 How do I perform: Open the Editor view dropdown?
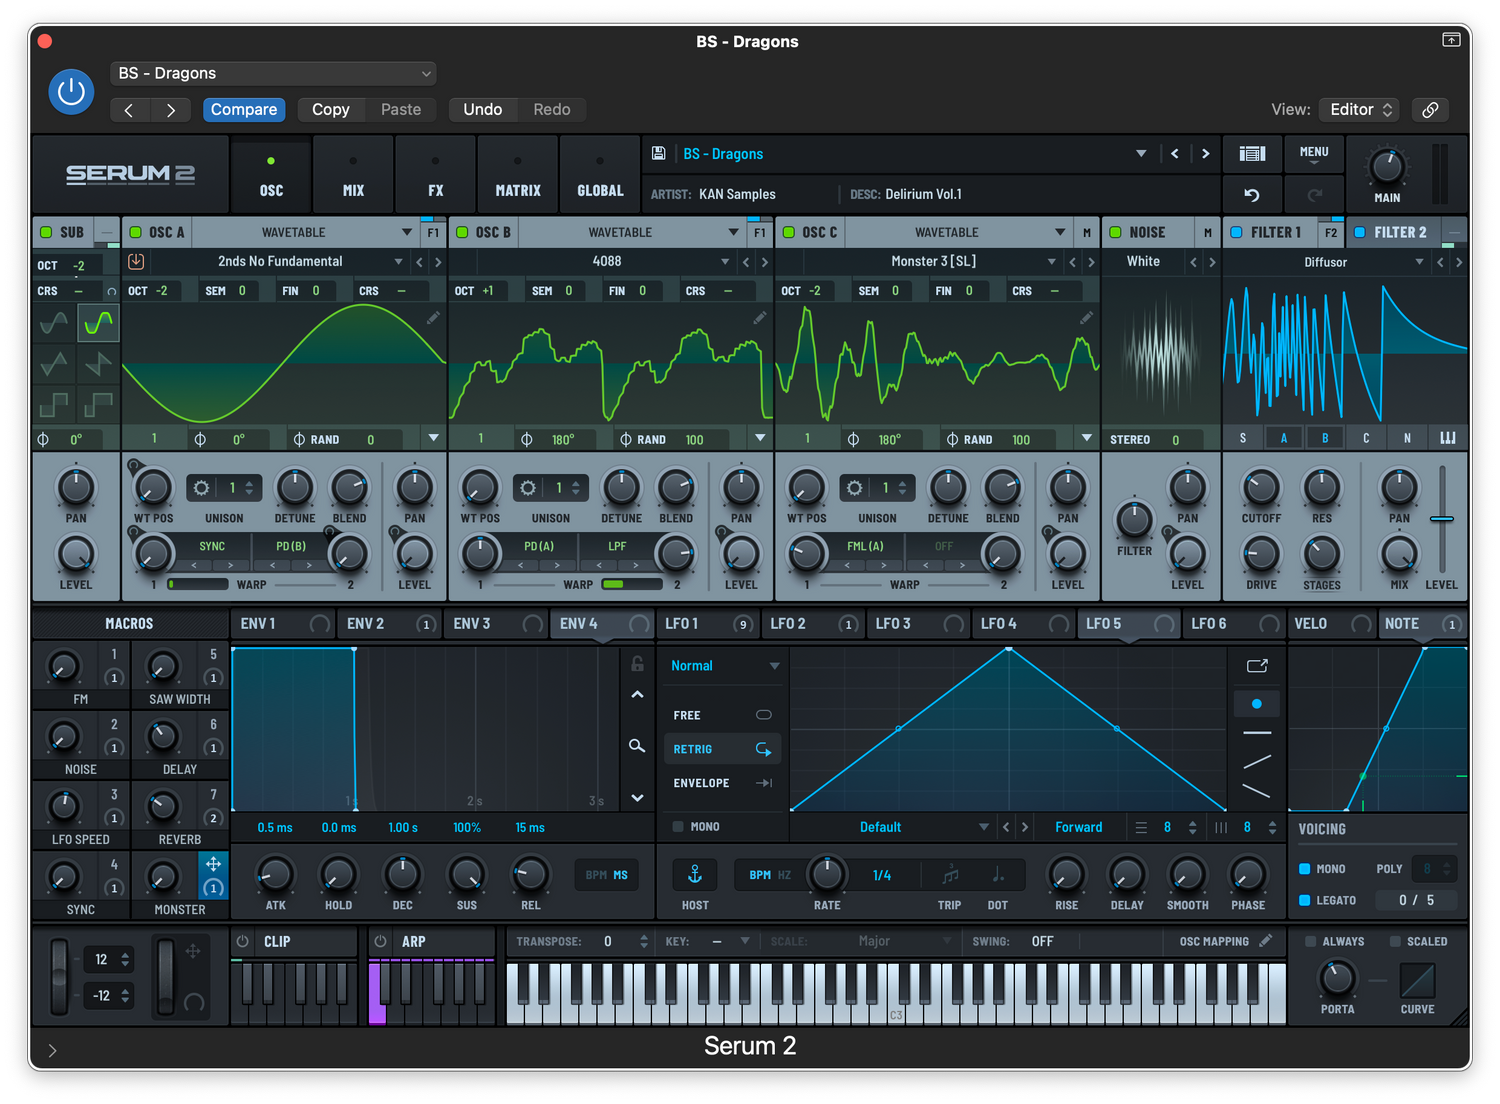click(x=1360, y=110)
